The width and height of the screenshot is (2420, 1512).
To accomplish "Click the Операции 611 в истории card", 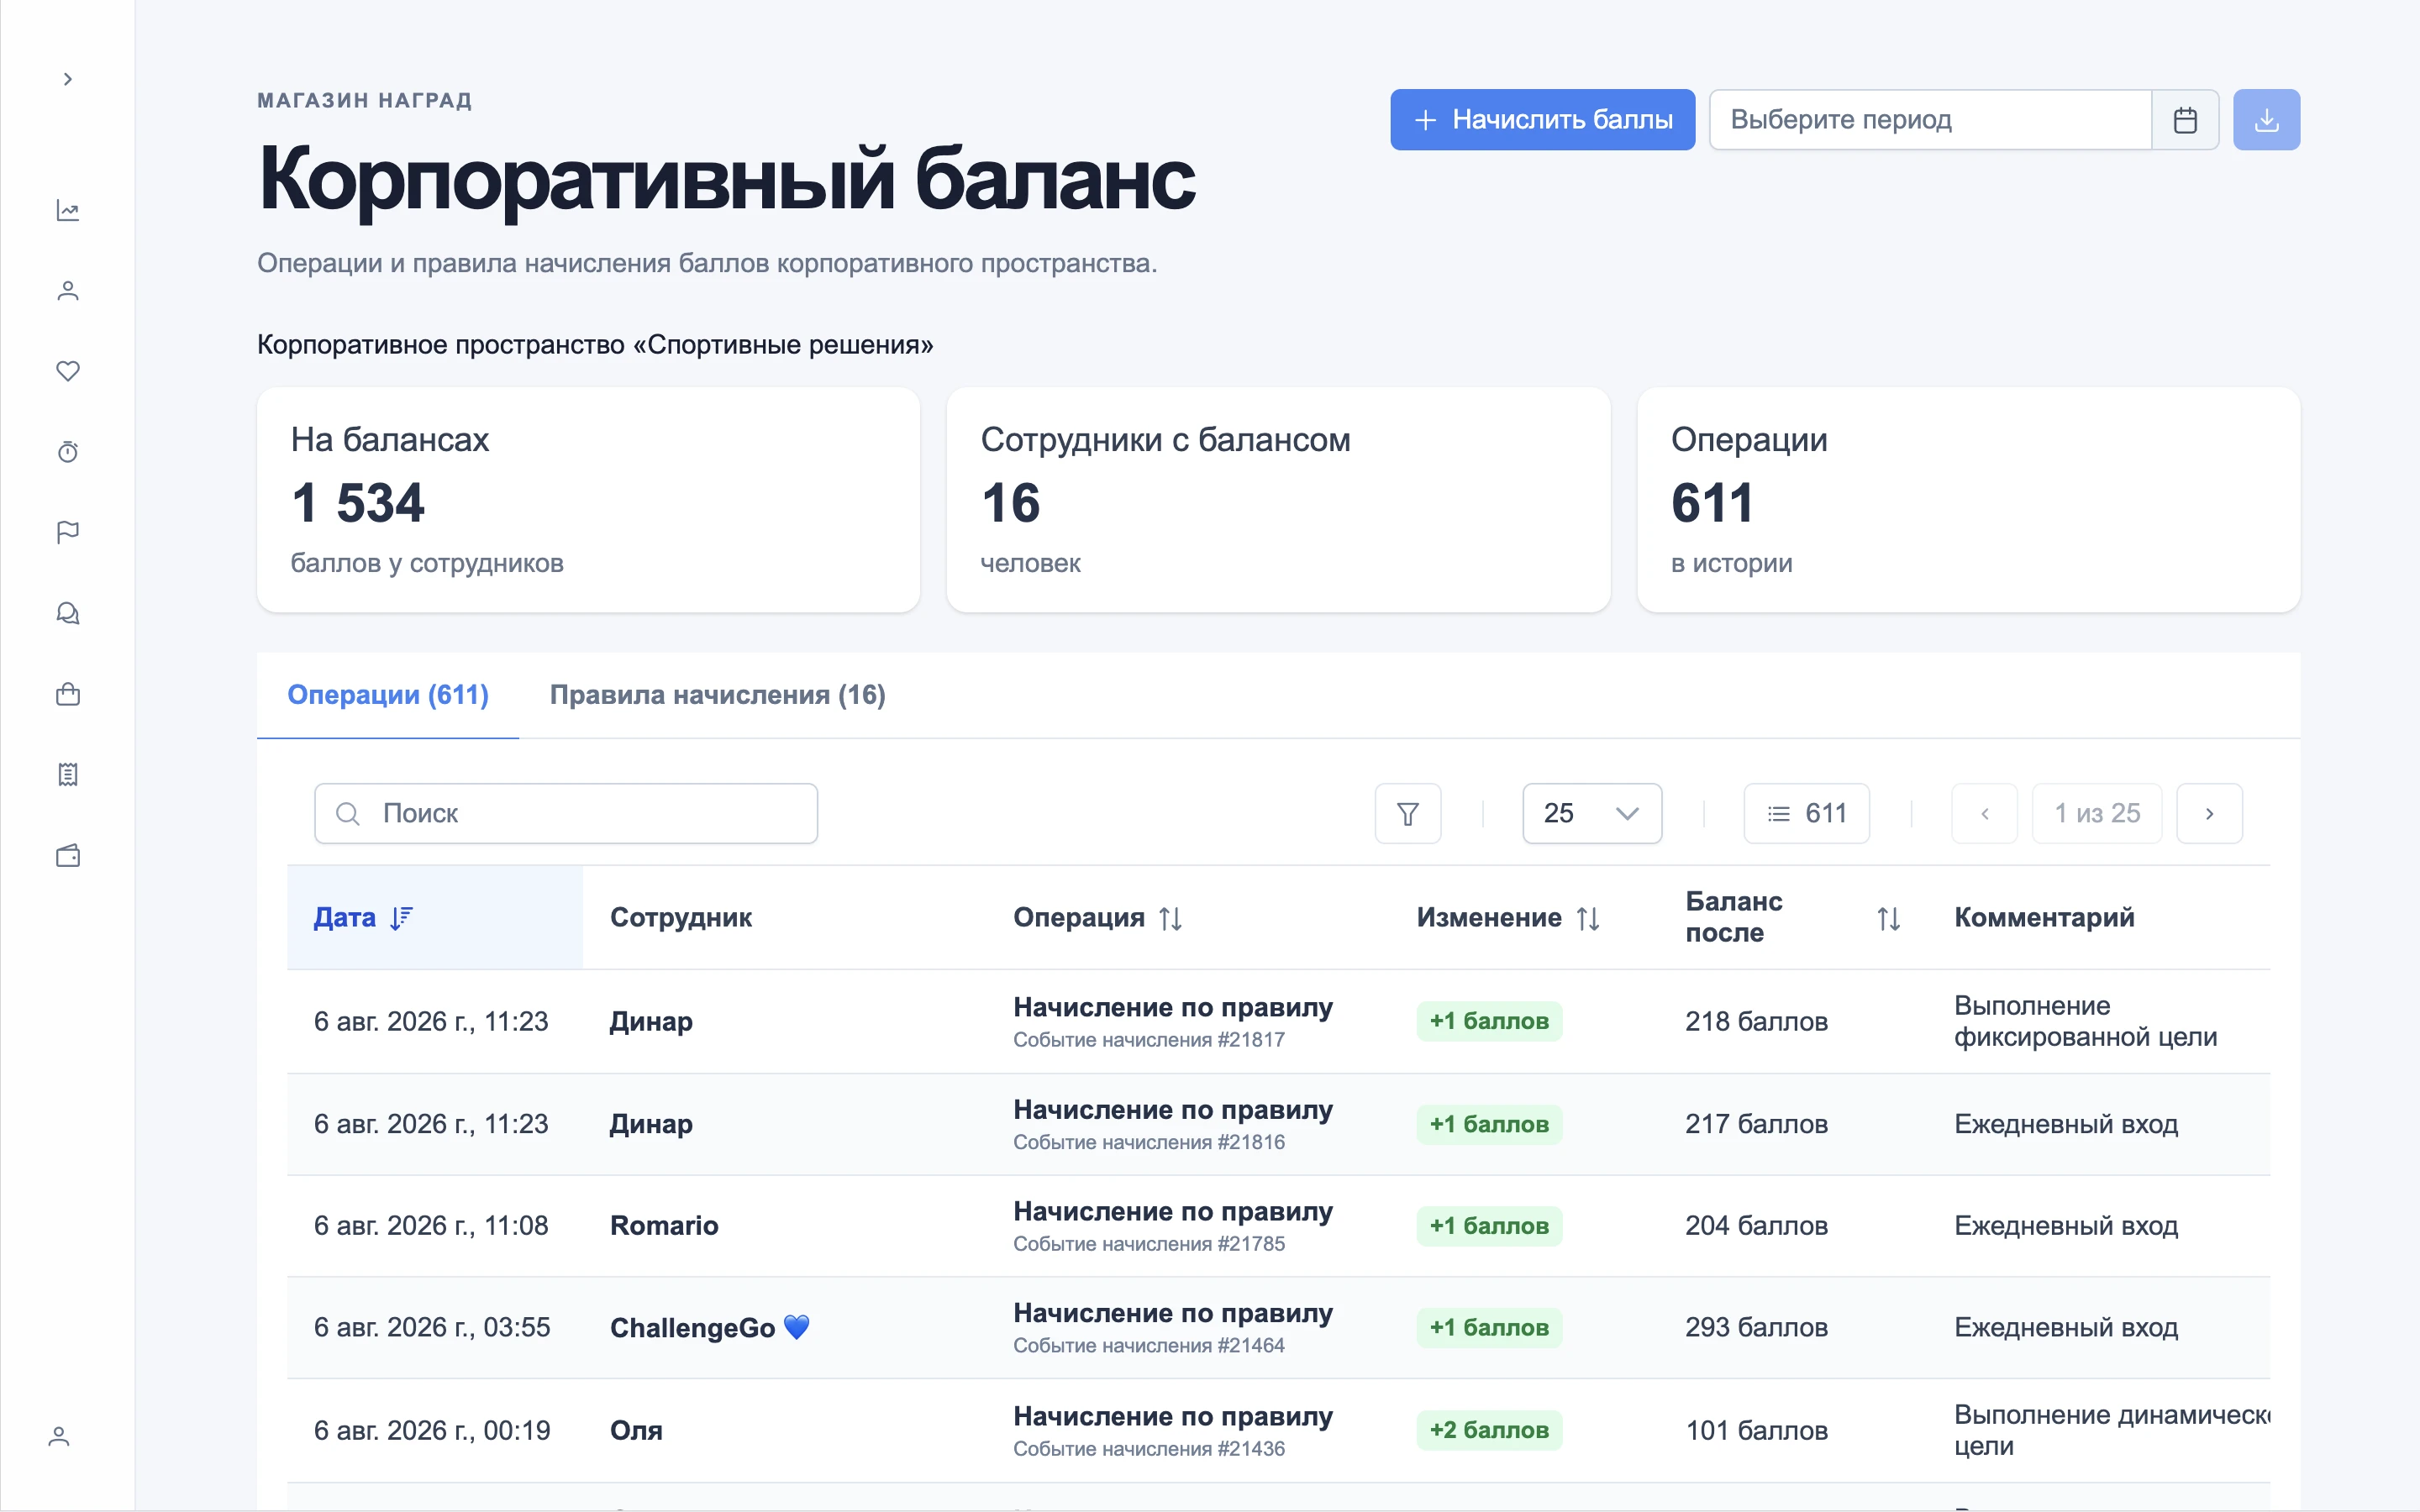I will tap(1968, 500).
